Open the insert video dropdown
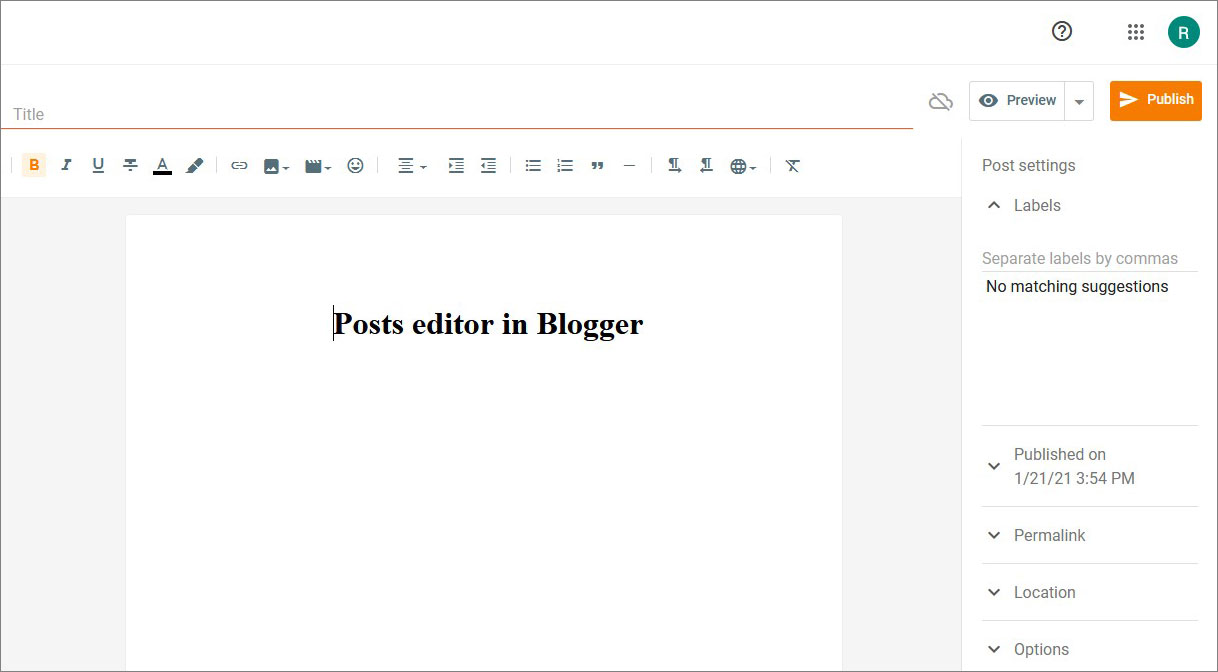1218x672 pixels. pos(318,166)
